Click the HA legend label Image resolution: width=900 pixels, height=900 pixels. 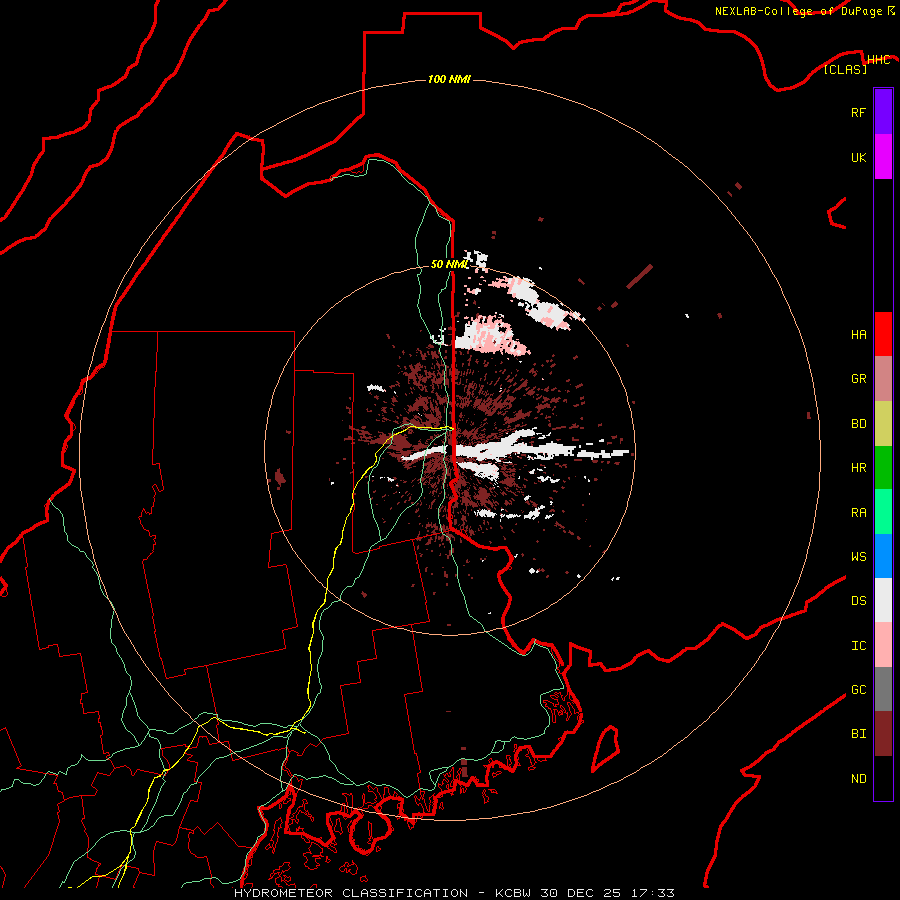(859, 334)
